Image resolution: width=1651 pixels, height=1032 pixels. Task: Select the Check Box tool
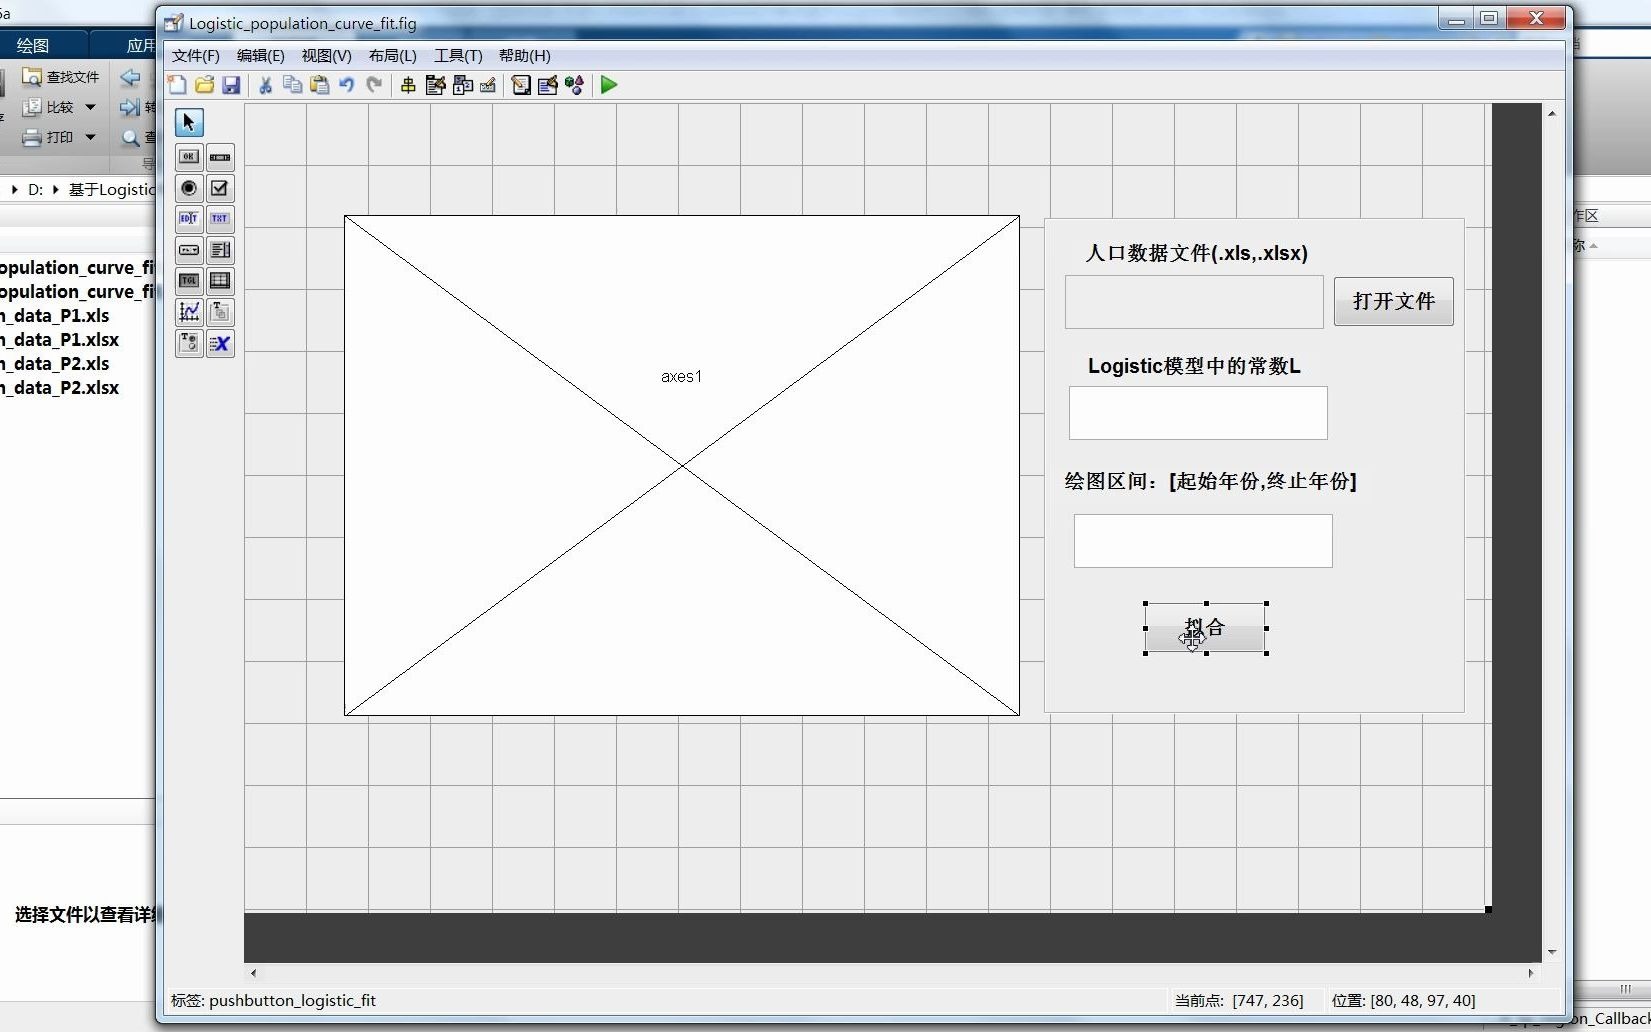pos(220,188)
